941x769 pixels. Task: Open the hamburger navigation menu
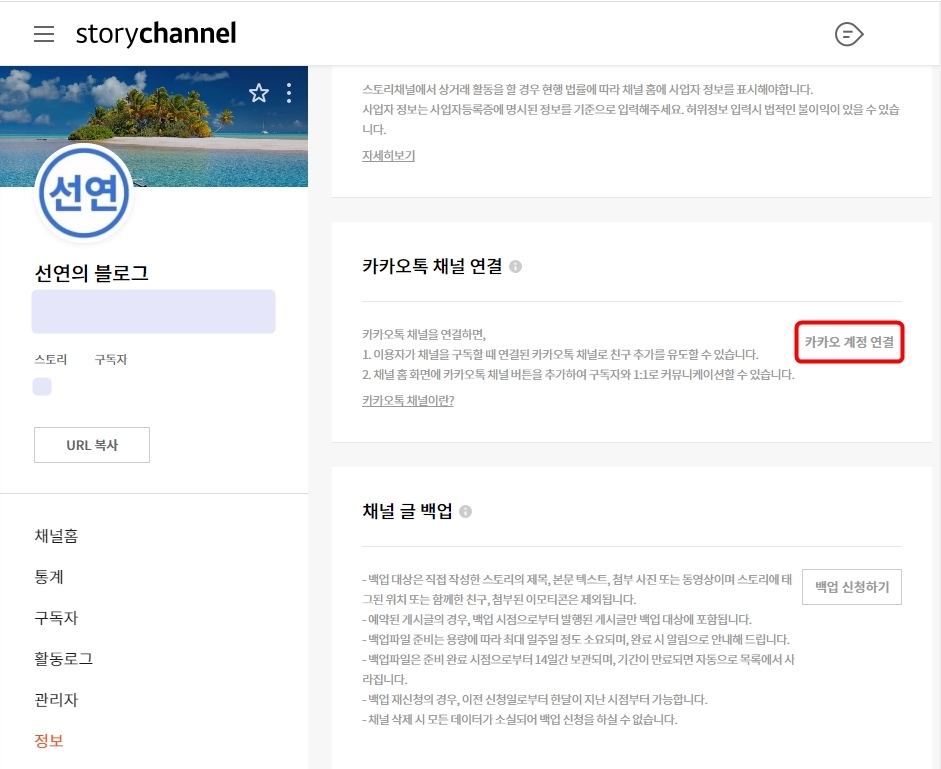click(42, 33)
